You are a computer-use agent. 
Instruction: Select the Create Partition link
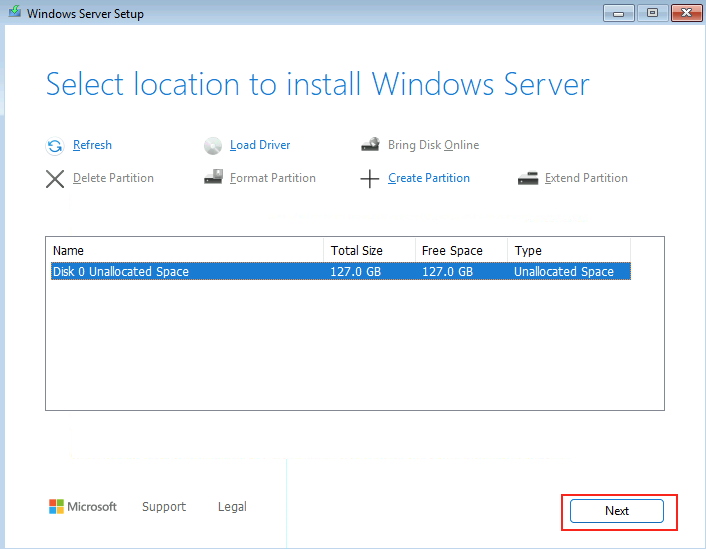point(429,178)
